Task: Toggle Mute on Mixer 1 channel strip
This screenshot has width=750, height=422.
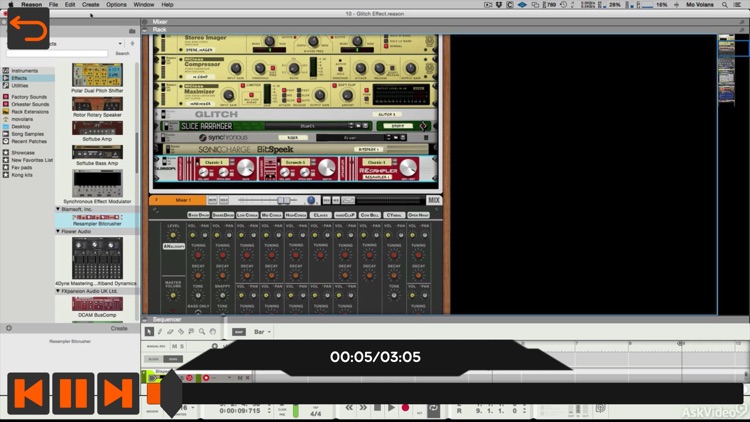Action: point(212,200)
